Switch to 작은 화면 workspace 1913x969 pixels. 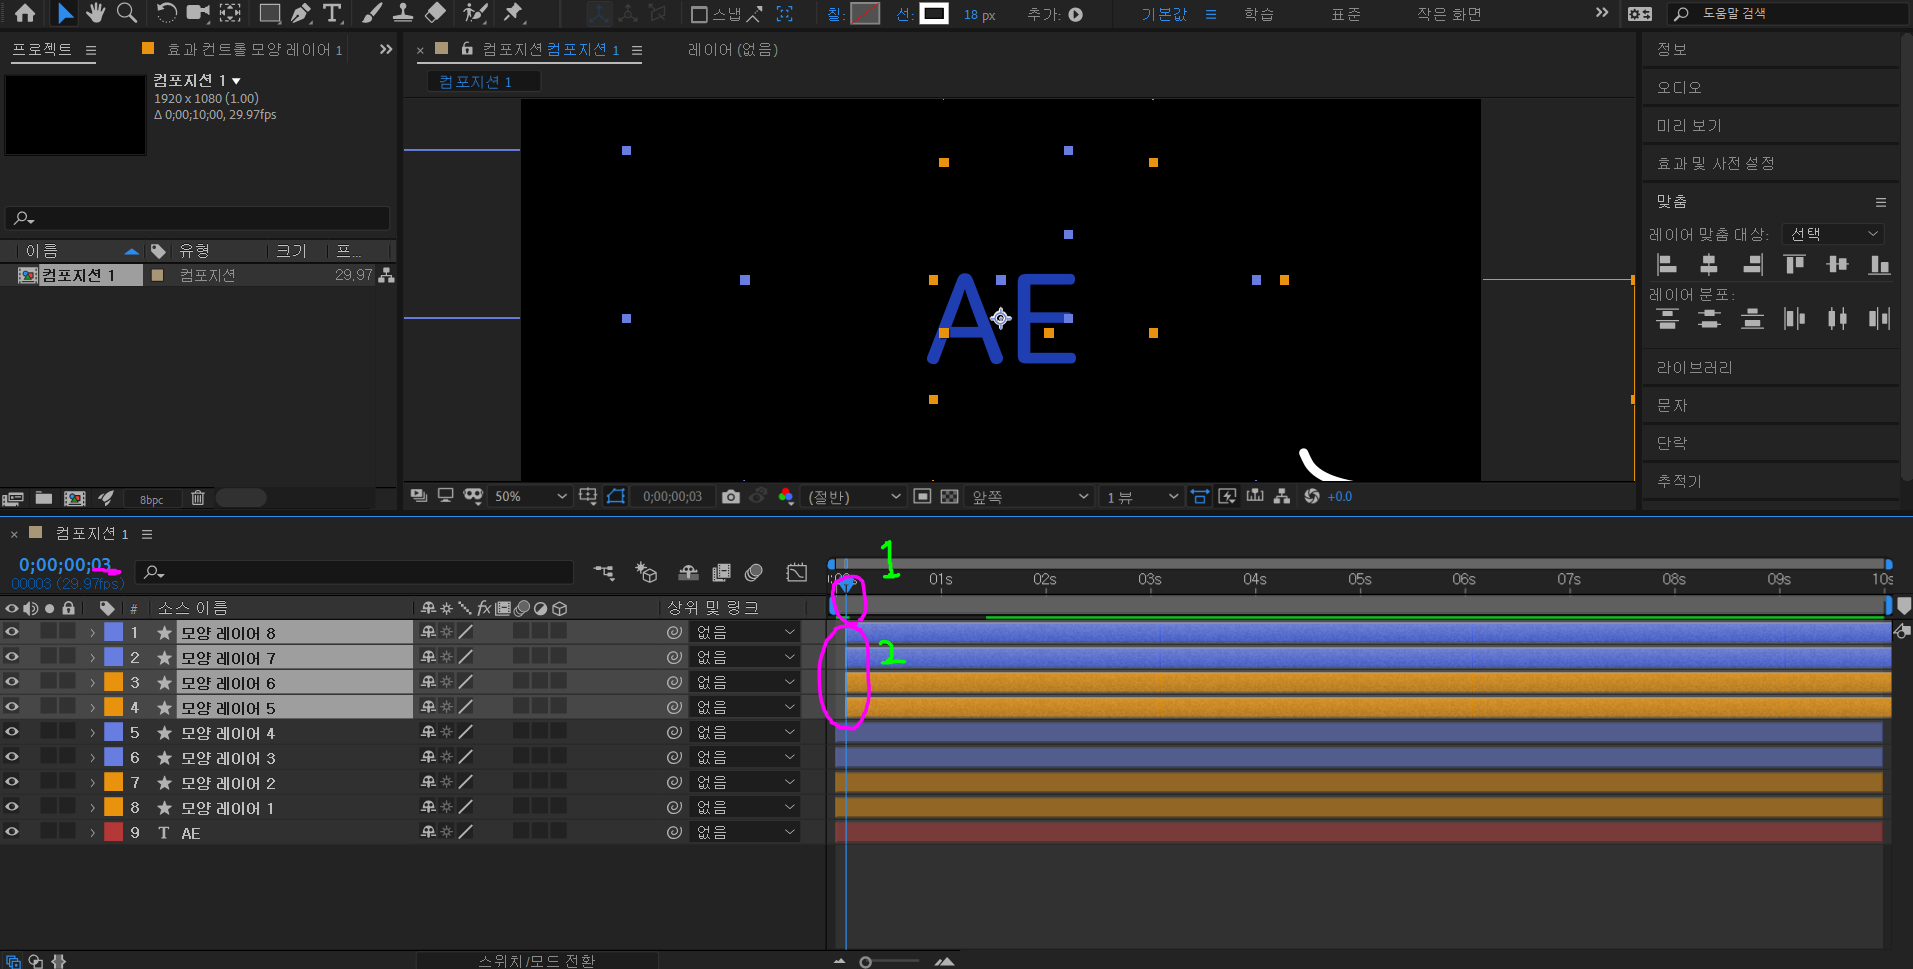[1449, 14]
